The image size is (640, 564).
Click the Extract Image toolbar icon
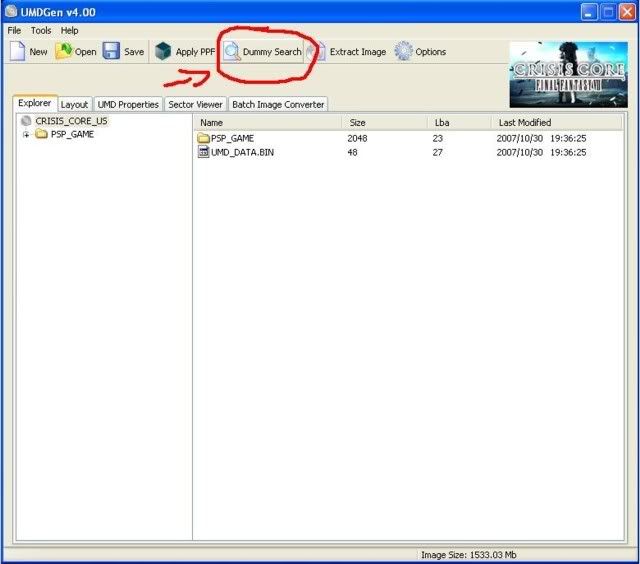point(318,52)
